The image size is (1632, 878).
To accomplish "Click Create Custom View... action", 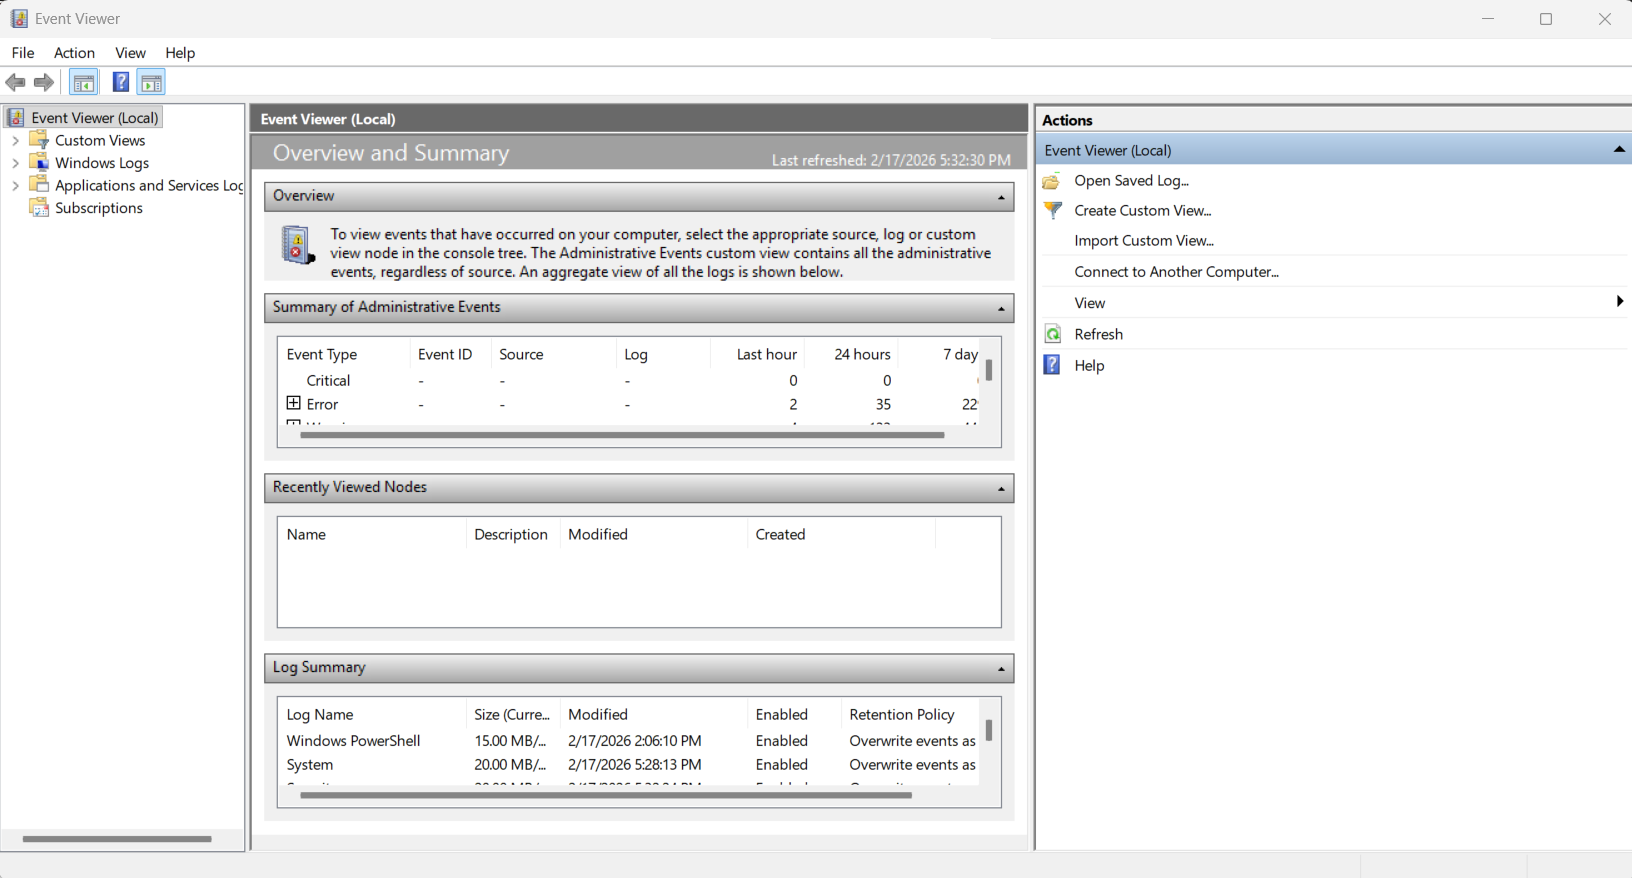I will click(1142, 211).
